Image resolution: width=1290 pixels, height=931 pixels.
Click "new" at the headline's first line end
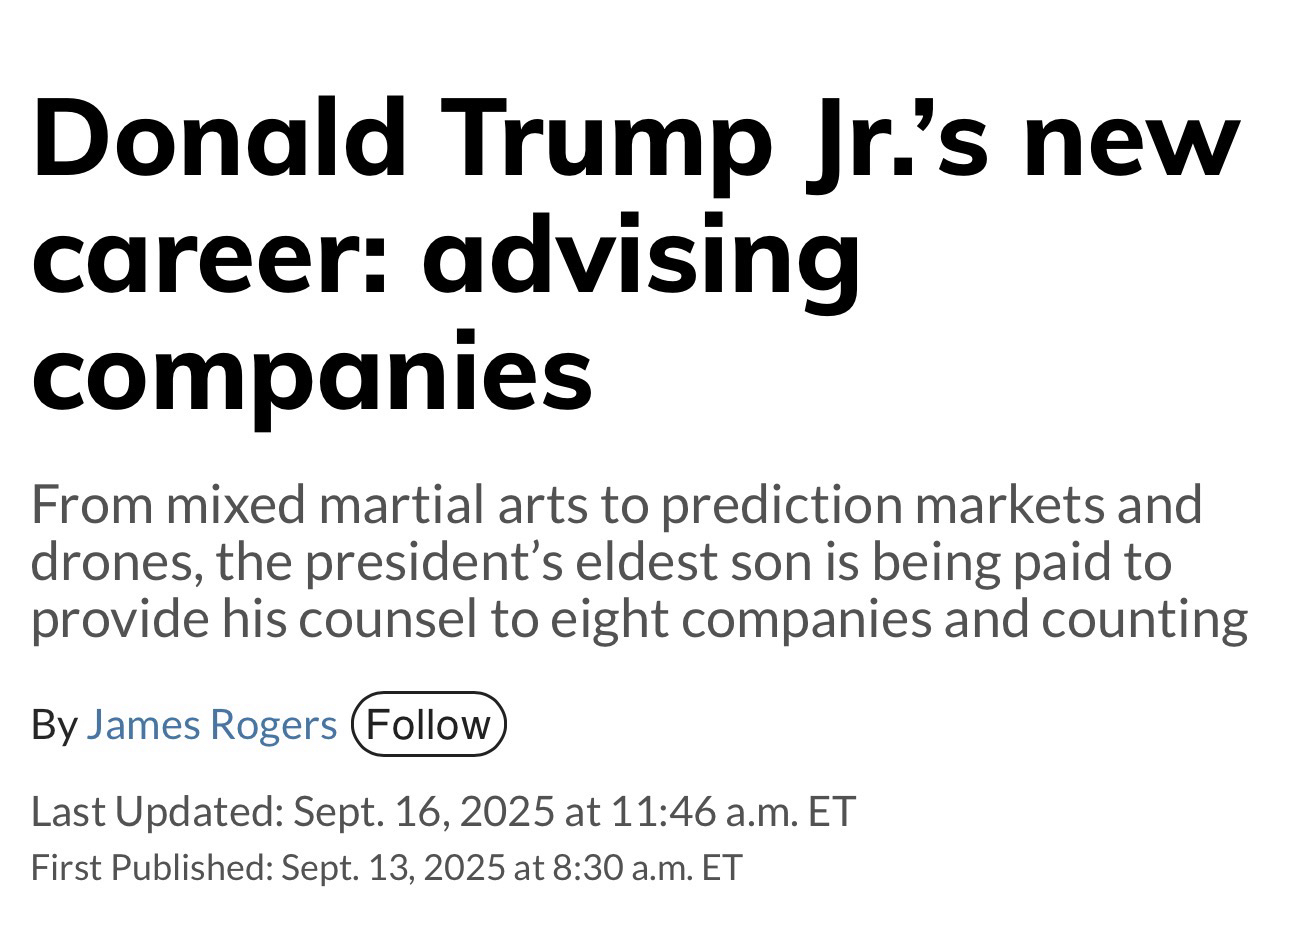[1131, 140]
